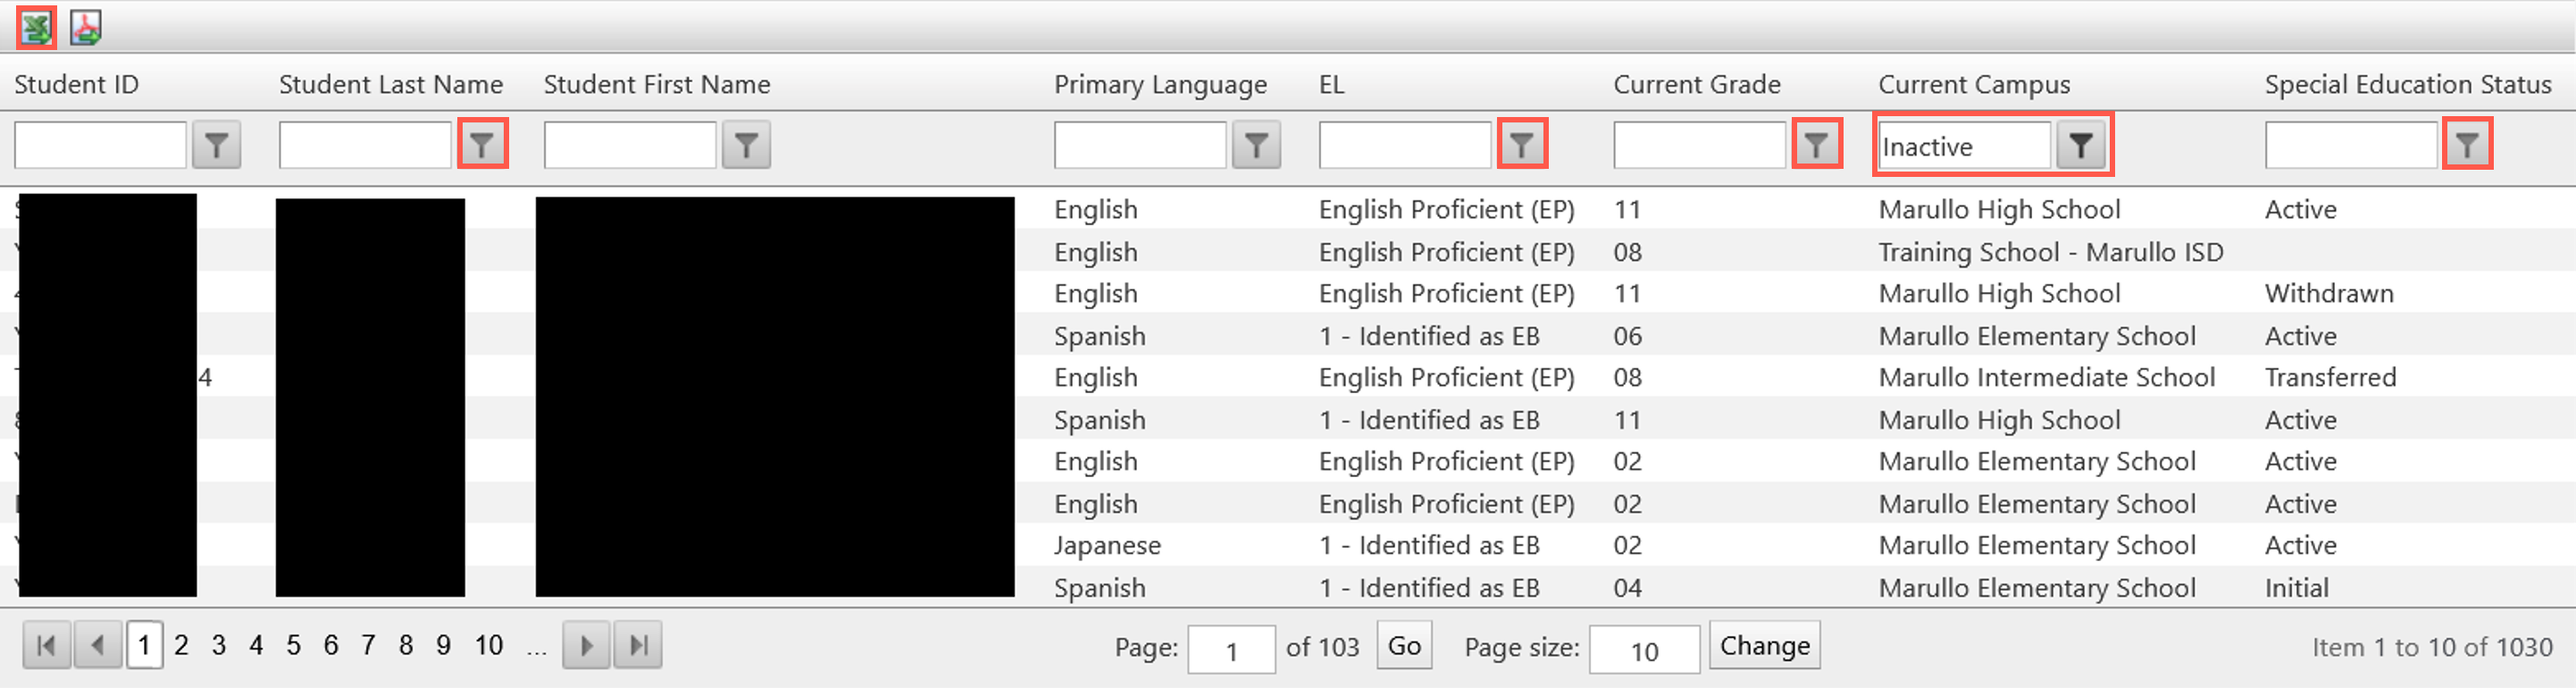Sort by Special Education Status header
This screenshot has width=2576, height=688.
coord(2408,85)
